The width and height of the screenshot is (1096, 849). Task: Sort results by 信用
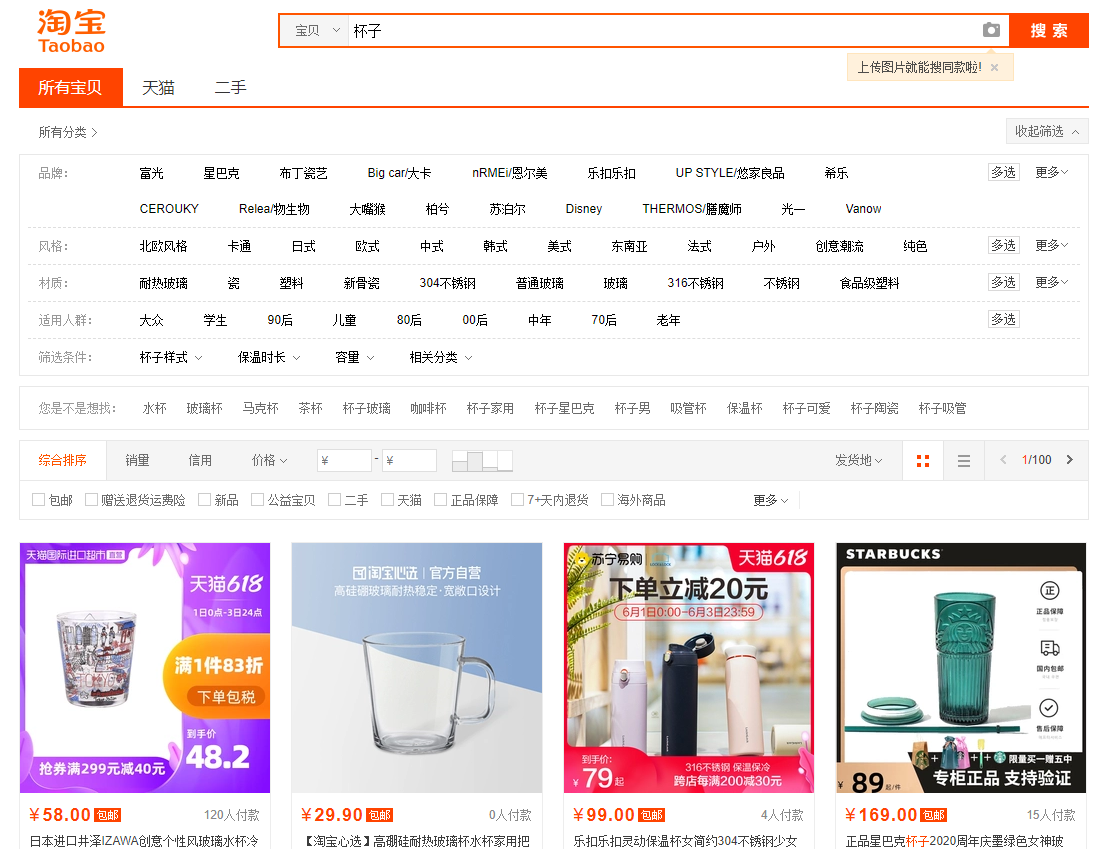tap(200, 460)
